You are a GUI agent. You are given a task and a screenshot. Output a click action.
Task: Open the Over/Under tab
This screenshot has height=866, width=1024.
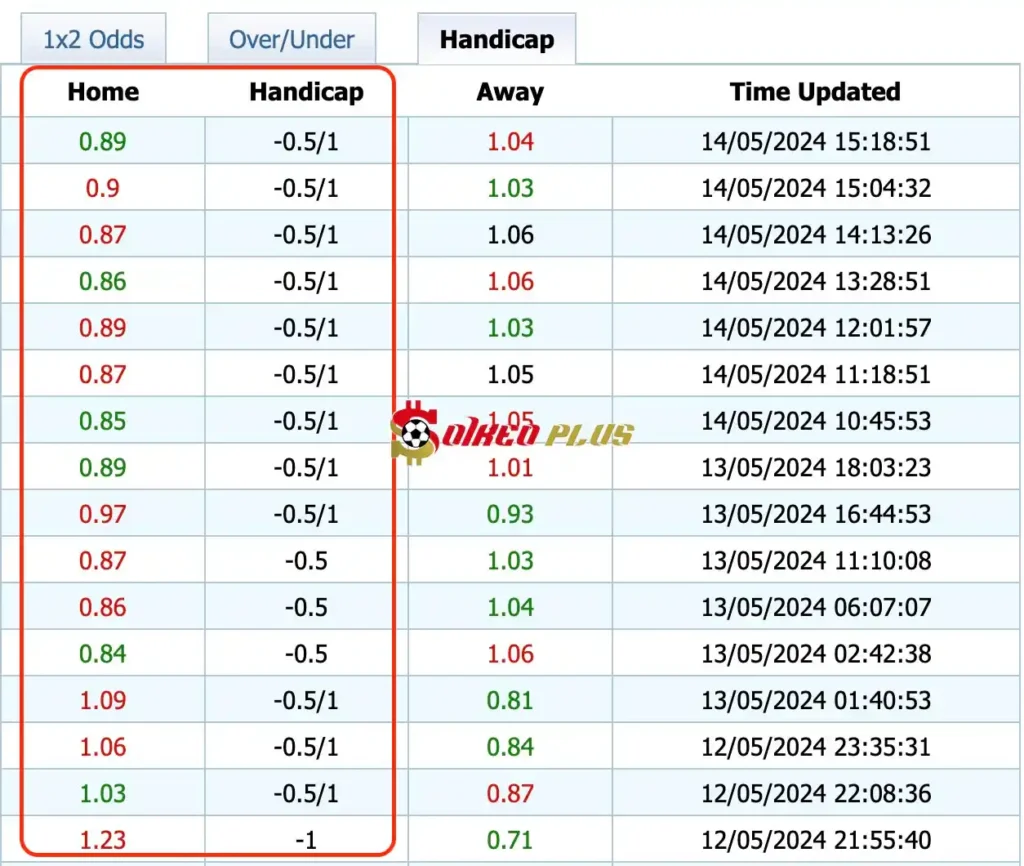[291, 40]
